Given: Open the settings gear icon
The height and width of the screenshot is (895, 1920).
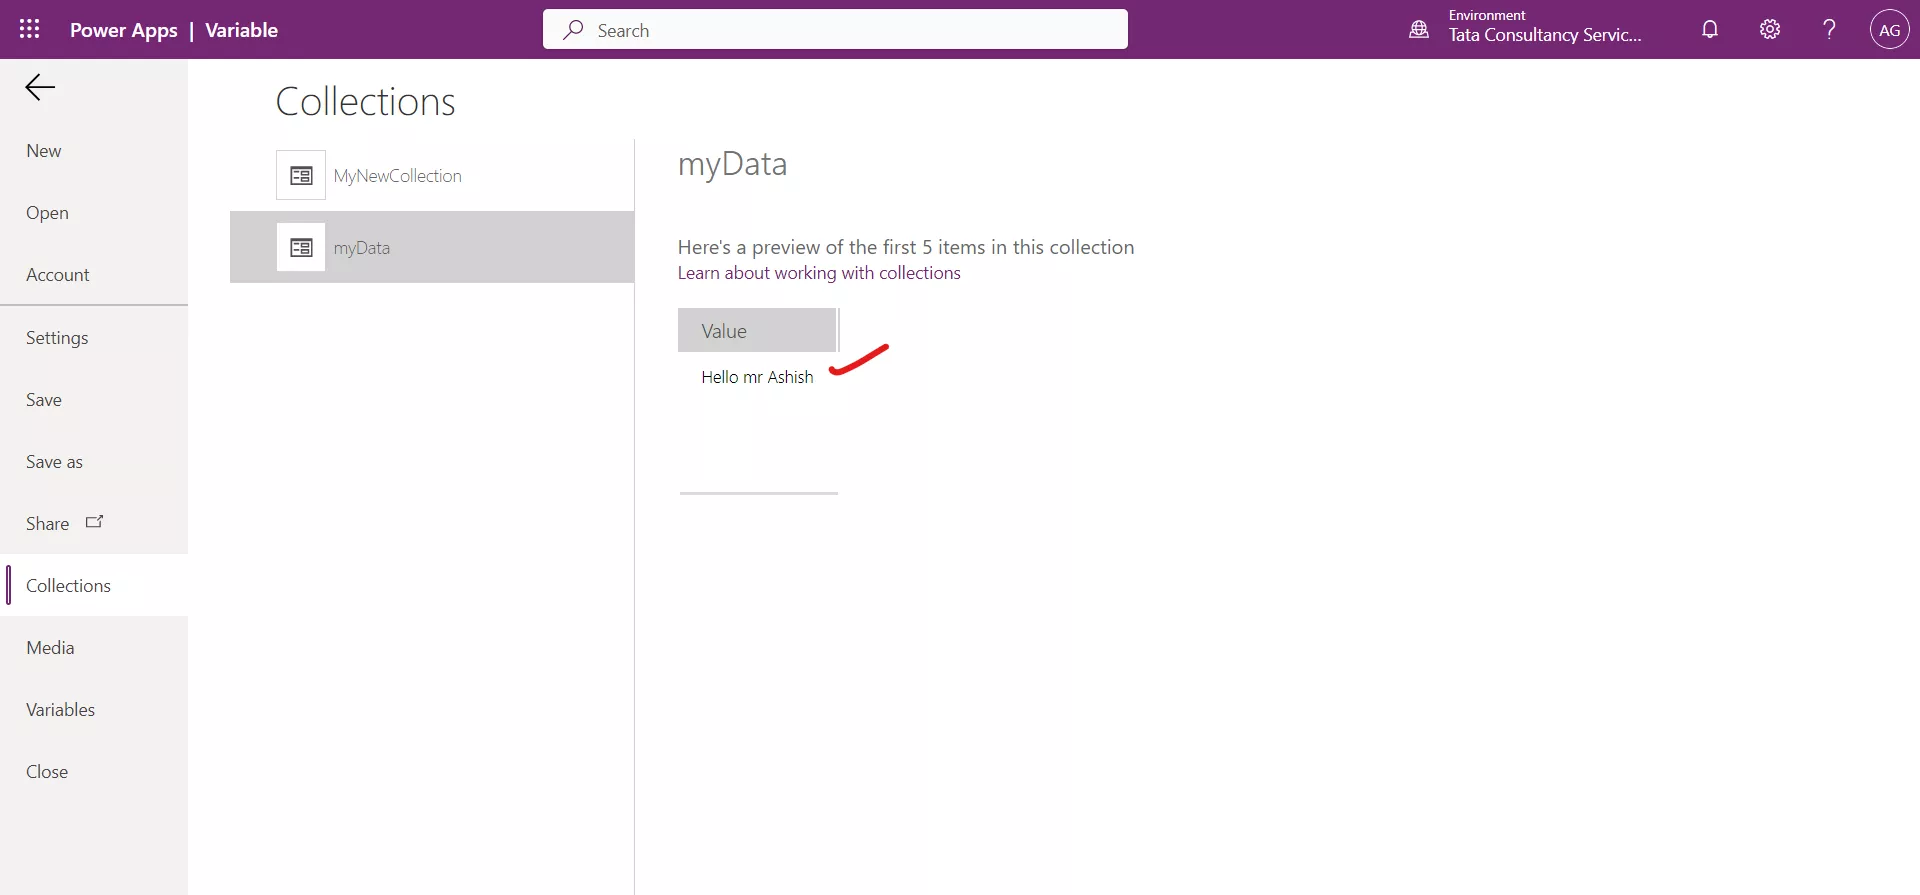Looking at the screenshot, I should point(1770,30).
